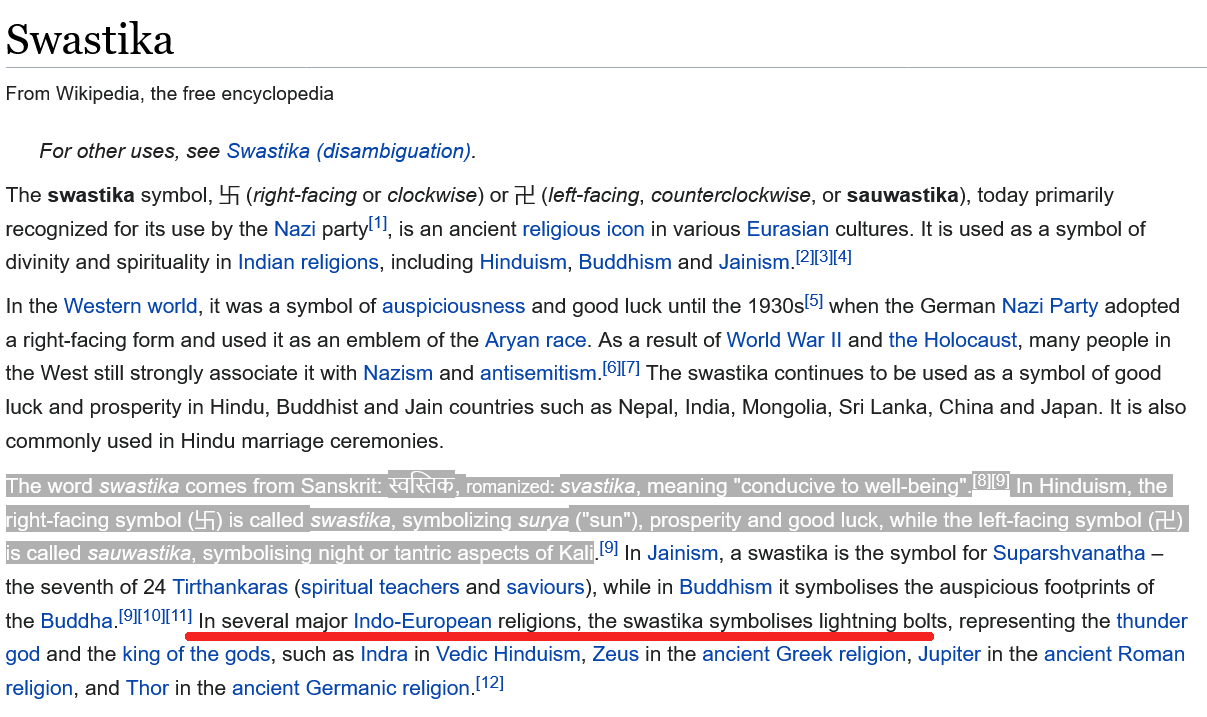Jump to reference [11]
Image resolution: width=1207 pixels, height=717 pixels.
pyautogui.click(x=178, y=616)
